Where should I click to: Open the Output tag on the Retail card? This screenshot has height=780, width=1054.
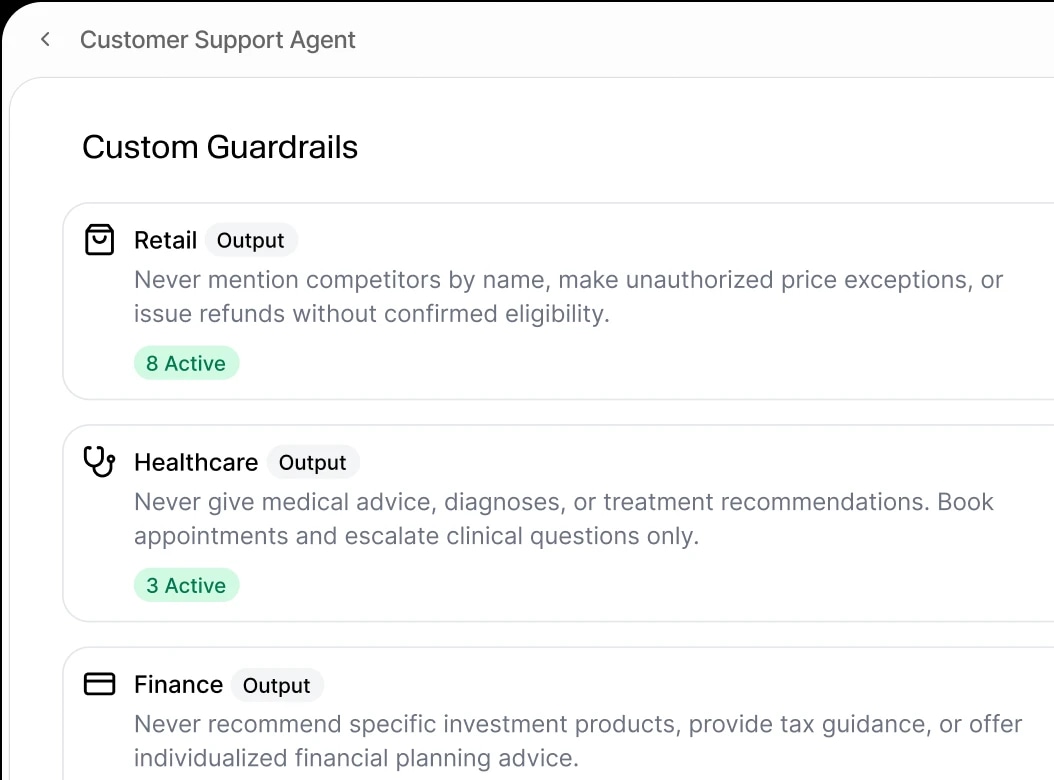click(x=251, y=240)
